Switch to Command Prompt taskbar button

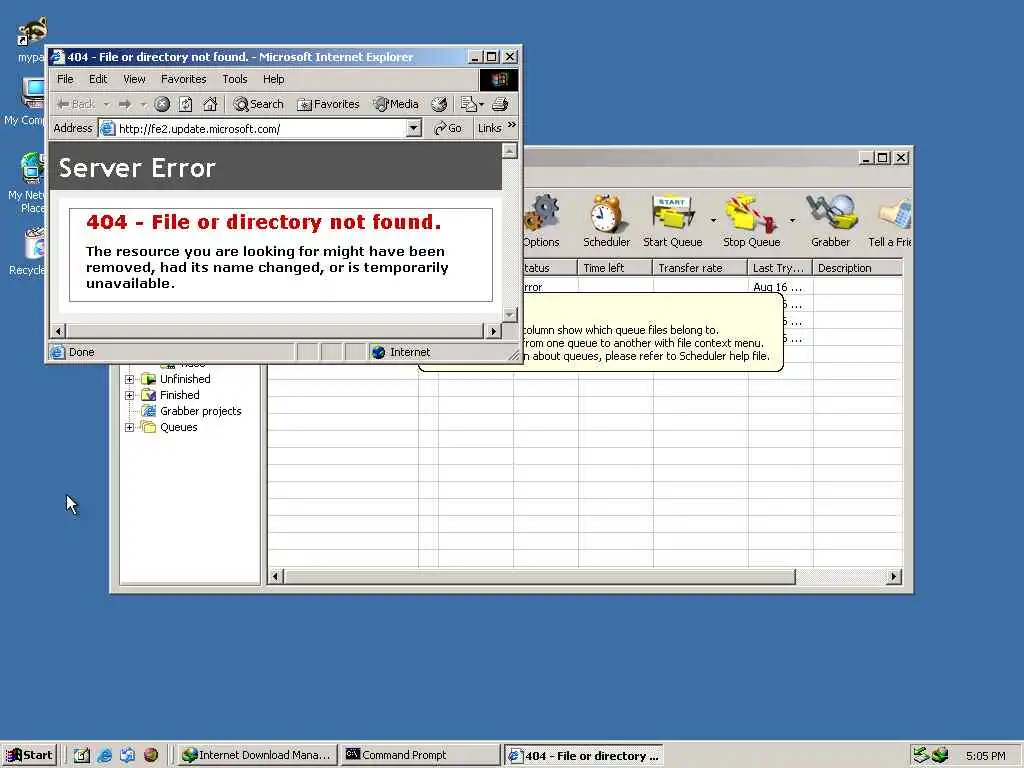pos(419,755)
